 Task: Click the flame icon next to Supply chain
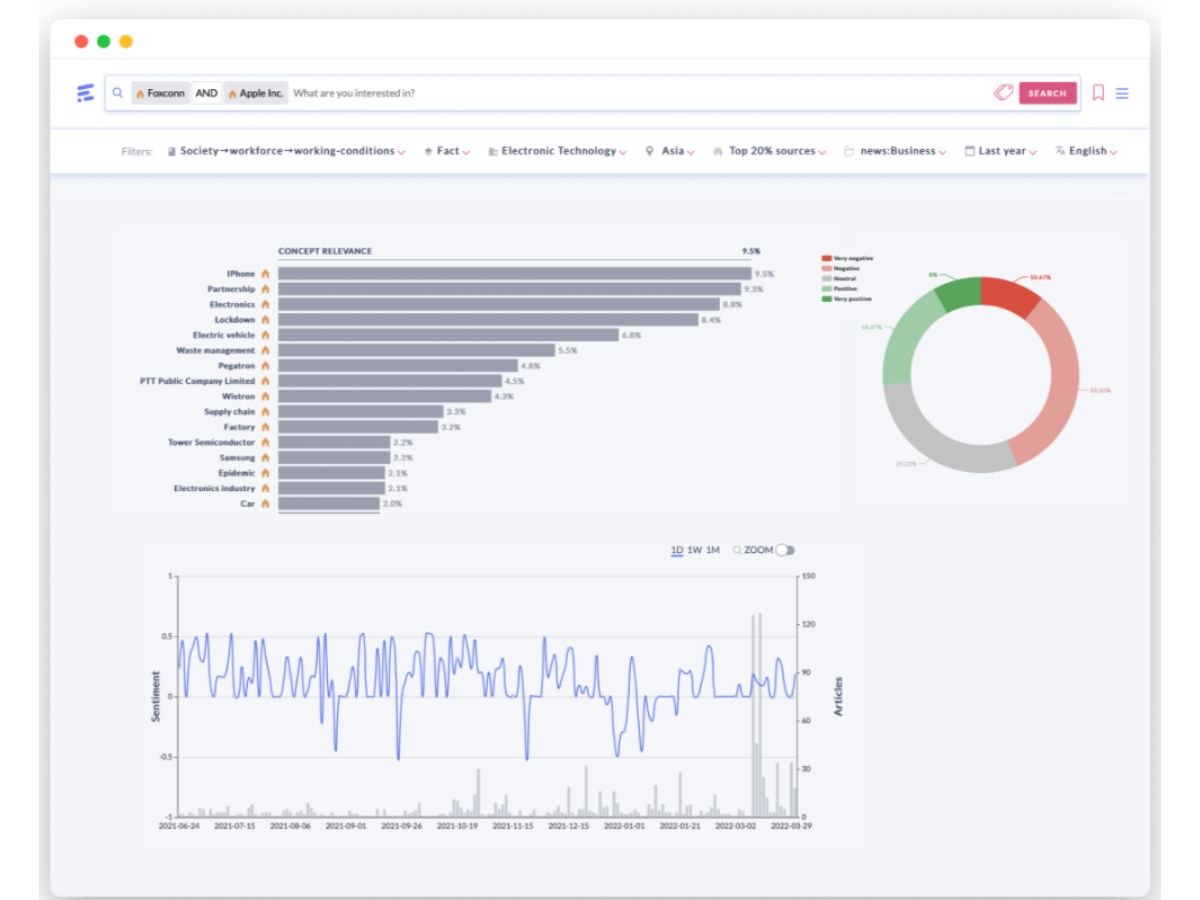coord(265,412)
